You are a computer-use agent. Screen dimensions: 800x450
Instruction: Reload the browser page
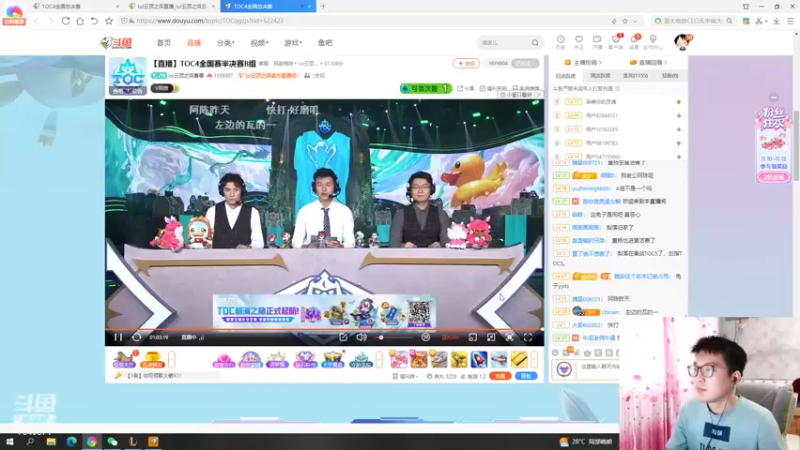coord(65,21)
